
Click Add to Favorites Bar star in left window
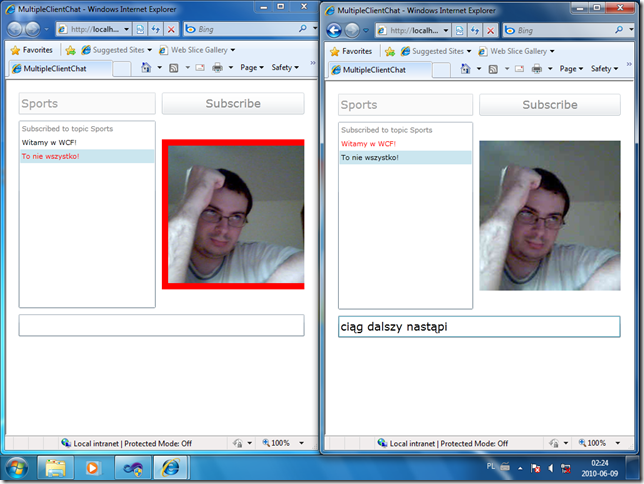pos(71,50)
